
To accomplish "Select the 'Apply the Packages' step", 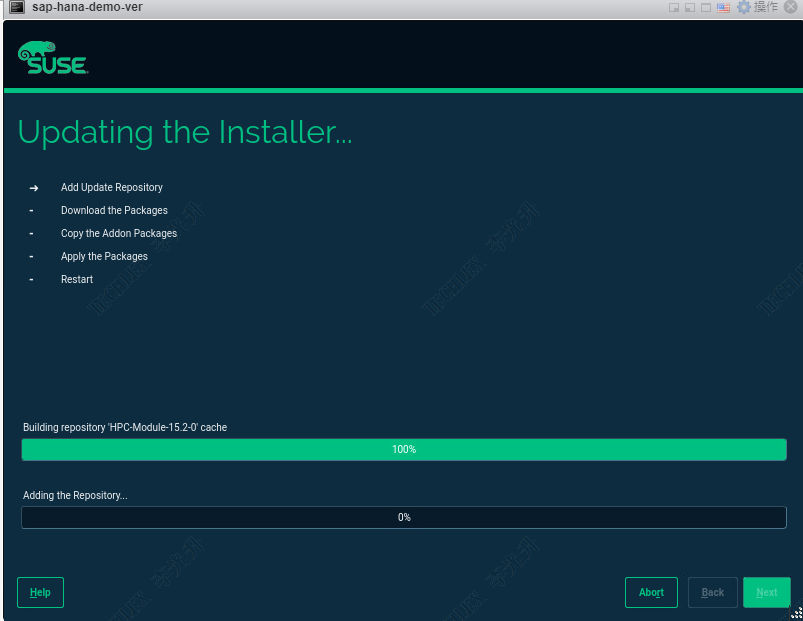I will pos(104,256).
